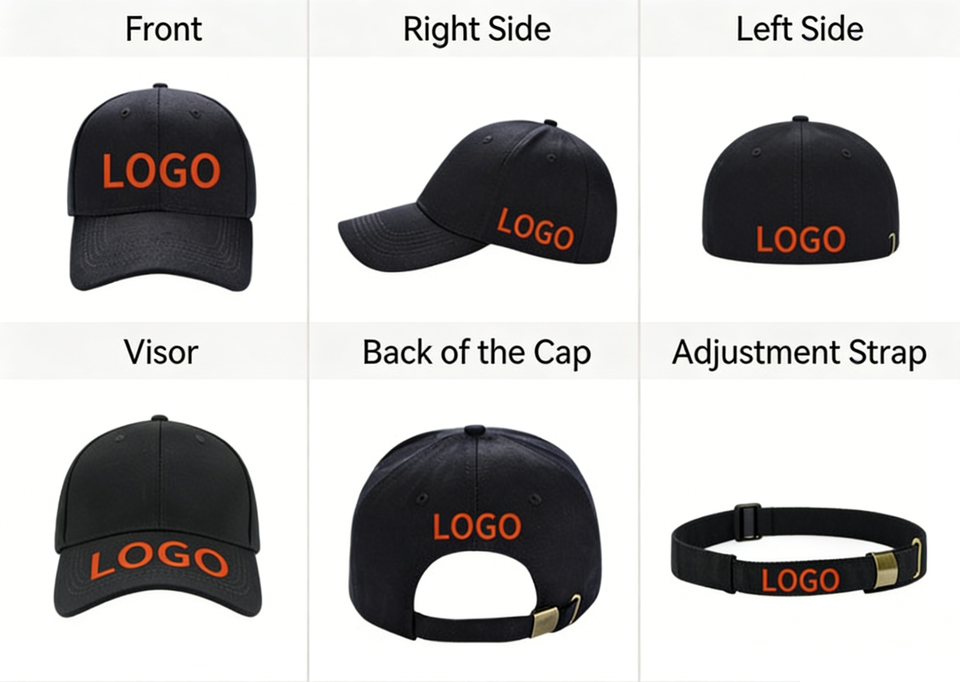
Task: Click the brass buckle on back cap
Action: tap(544, 621)
